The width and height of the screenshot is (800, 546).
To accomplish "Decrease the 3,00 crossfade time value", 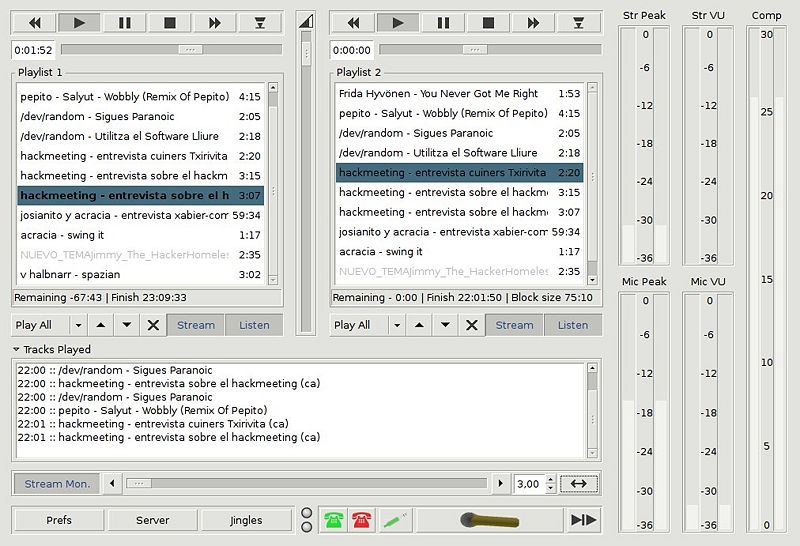I will (x=550, y=488).
